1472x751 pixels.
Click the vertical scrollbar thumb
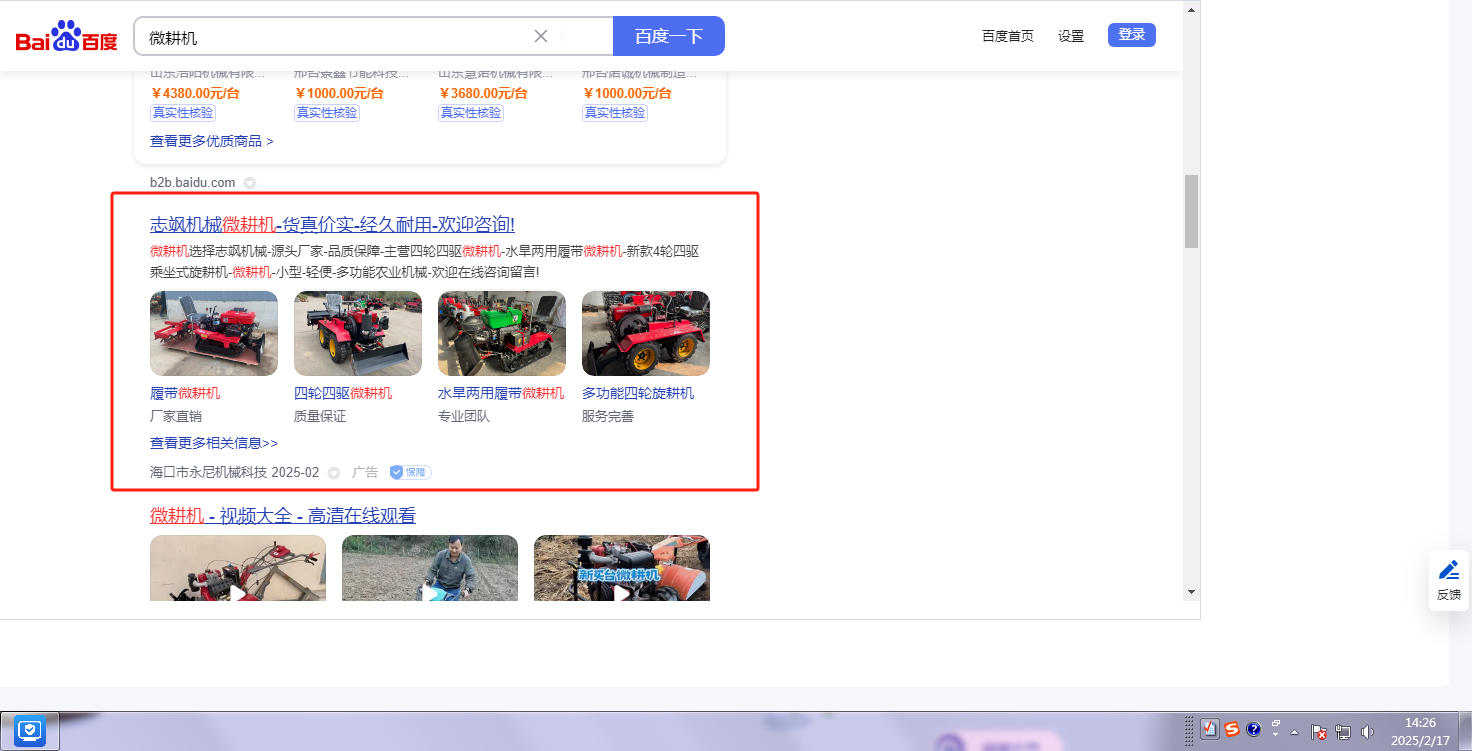(1191, 211)
